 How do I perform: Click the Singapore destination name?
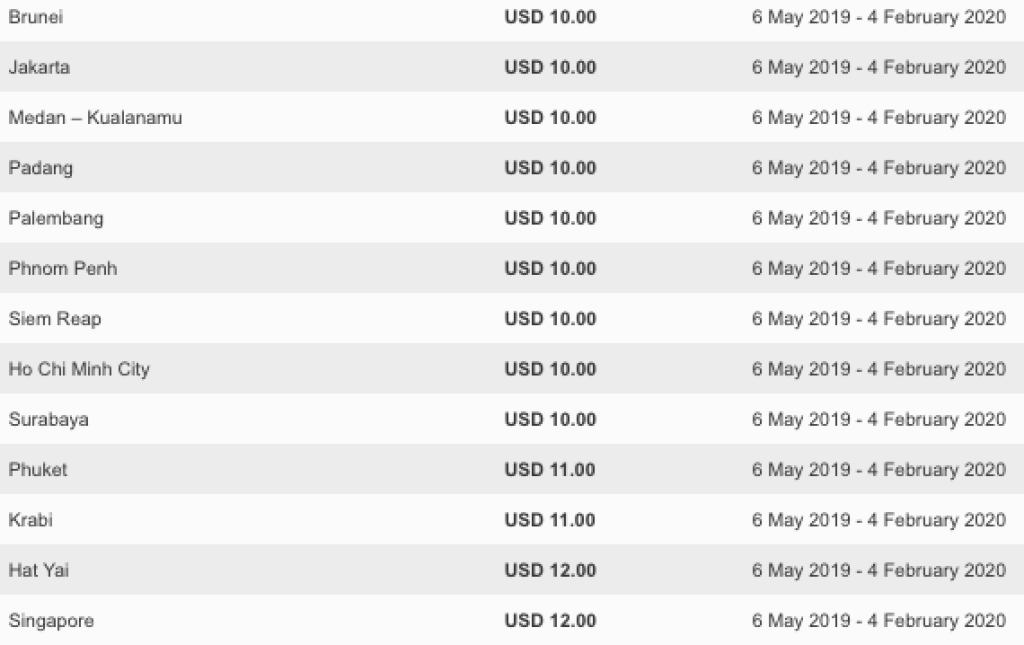pos(51,621)
